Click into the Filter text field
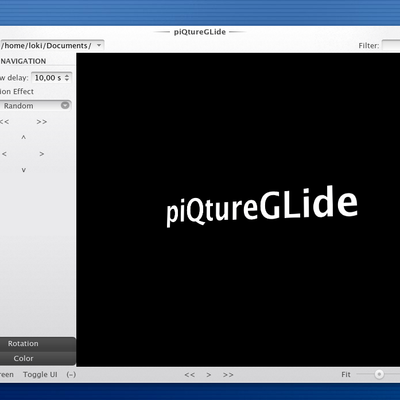This screenshot has width=400, height=400. tap(391, 45)
